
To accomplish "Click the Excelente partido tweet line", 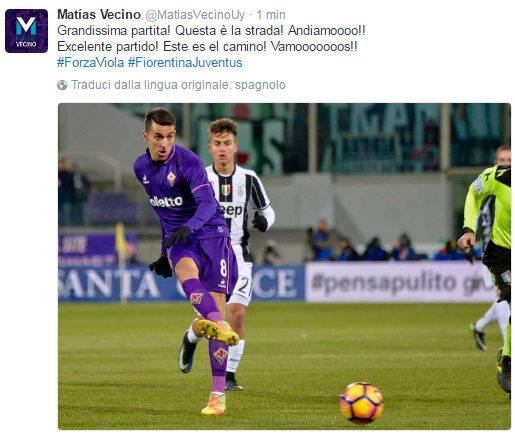I will [x=207, y=47].
